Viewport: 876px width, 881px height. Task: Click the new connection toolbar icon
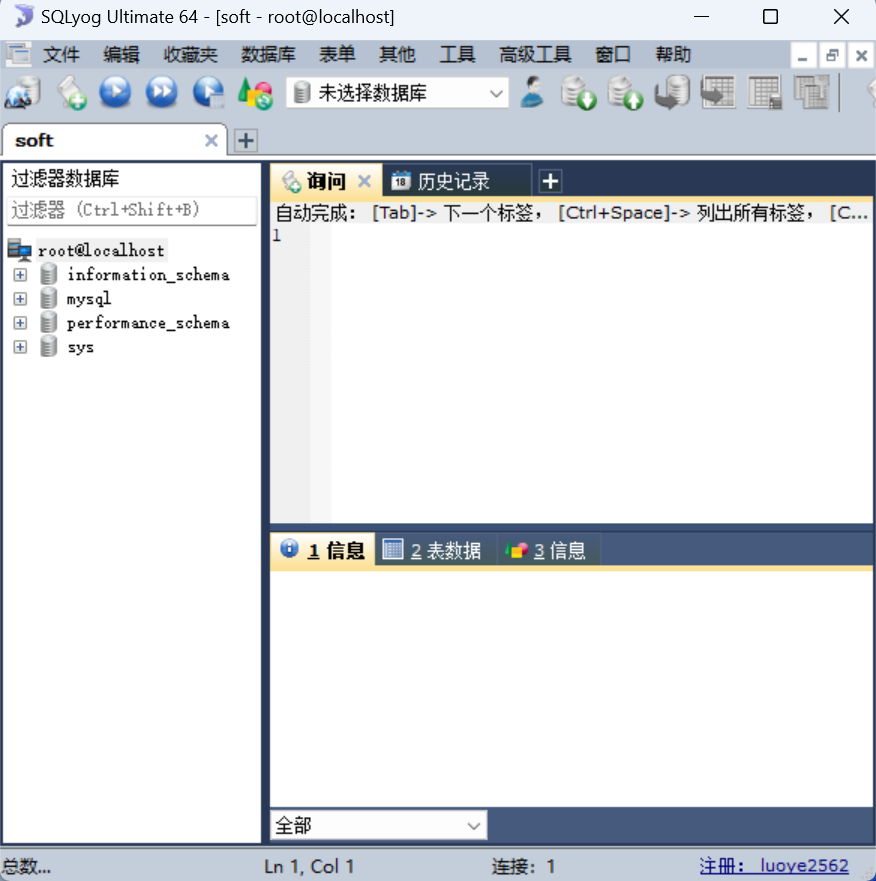(22, 94)
